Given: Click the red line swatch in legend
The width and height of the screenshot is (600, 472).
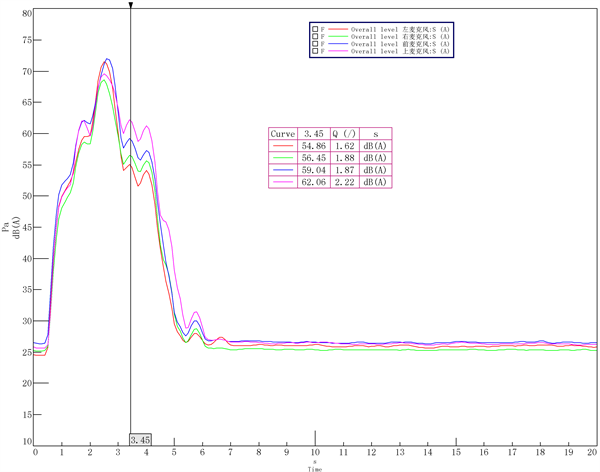Looking at the screenshot, I should pos(337,30).
